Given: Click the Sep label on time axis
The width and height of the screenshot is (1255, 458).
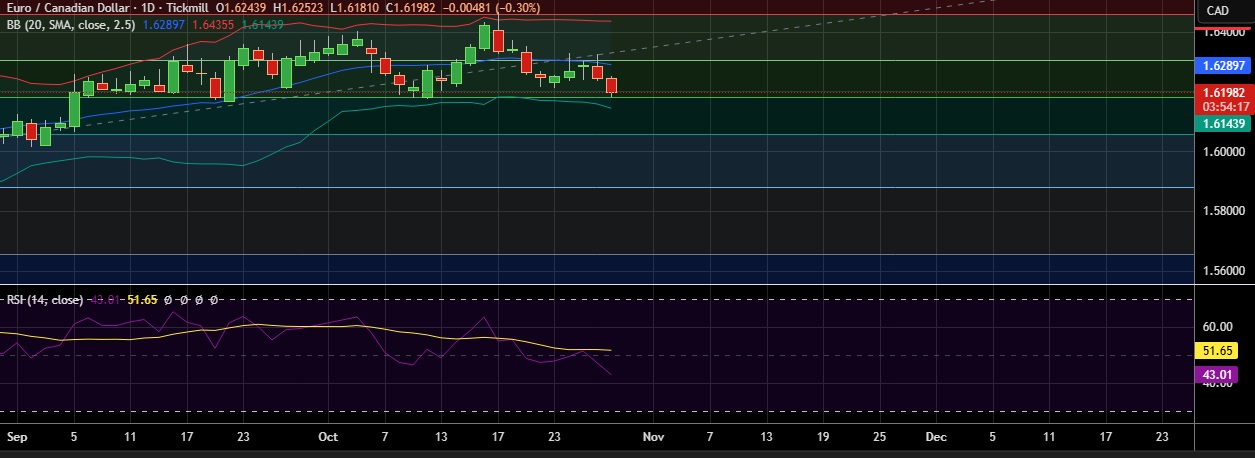Looking at the screenshot, I should click(x=16, y=437).
